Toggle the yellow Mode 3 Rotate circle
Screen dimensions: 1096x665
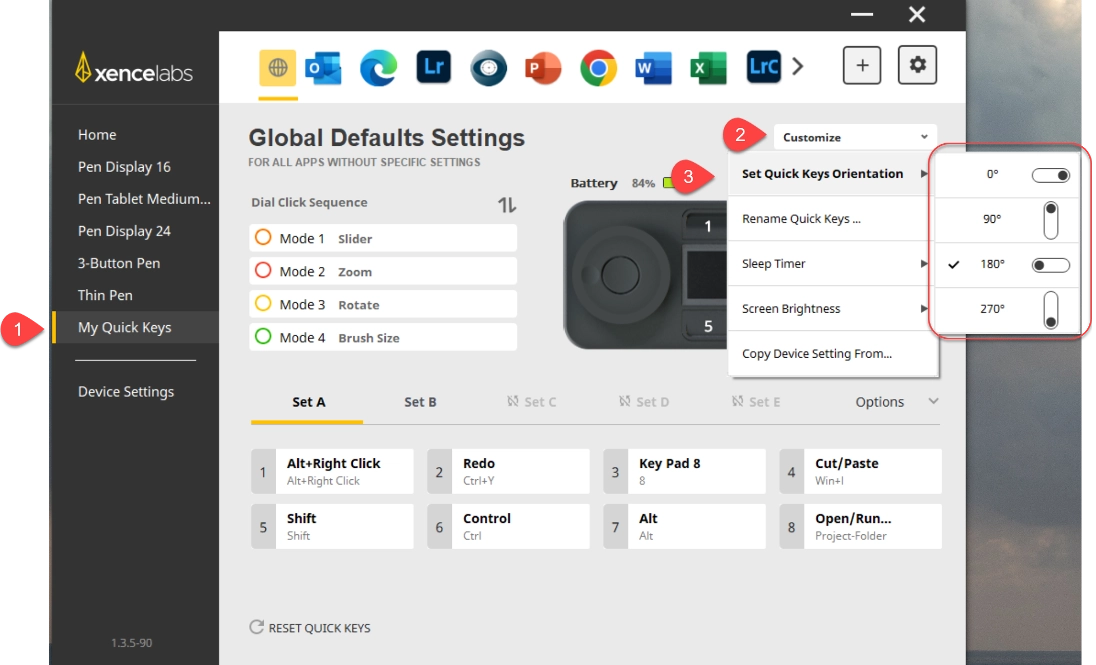pos(263,303)
